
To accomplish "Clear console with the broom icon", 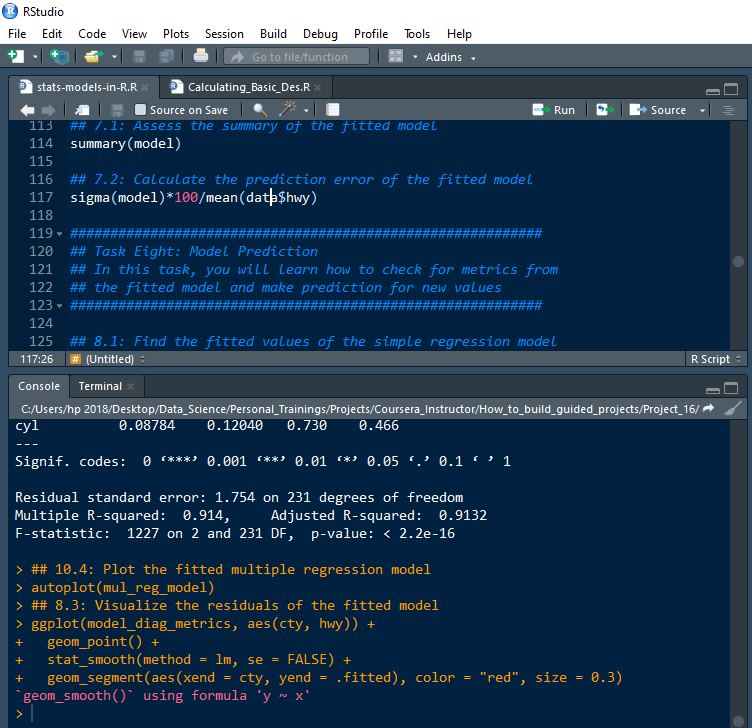I will pos(733,409).
